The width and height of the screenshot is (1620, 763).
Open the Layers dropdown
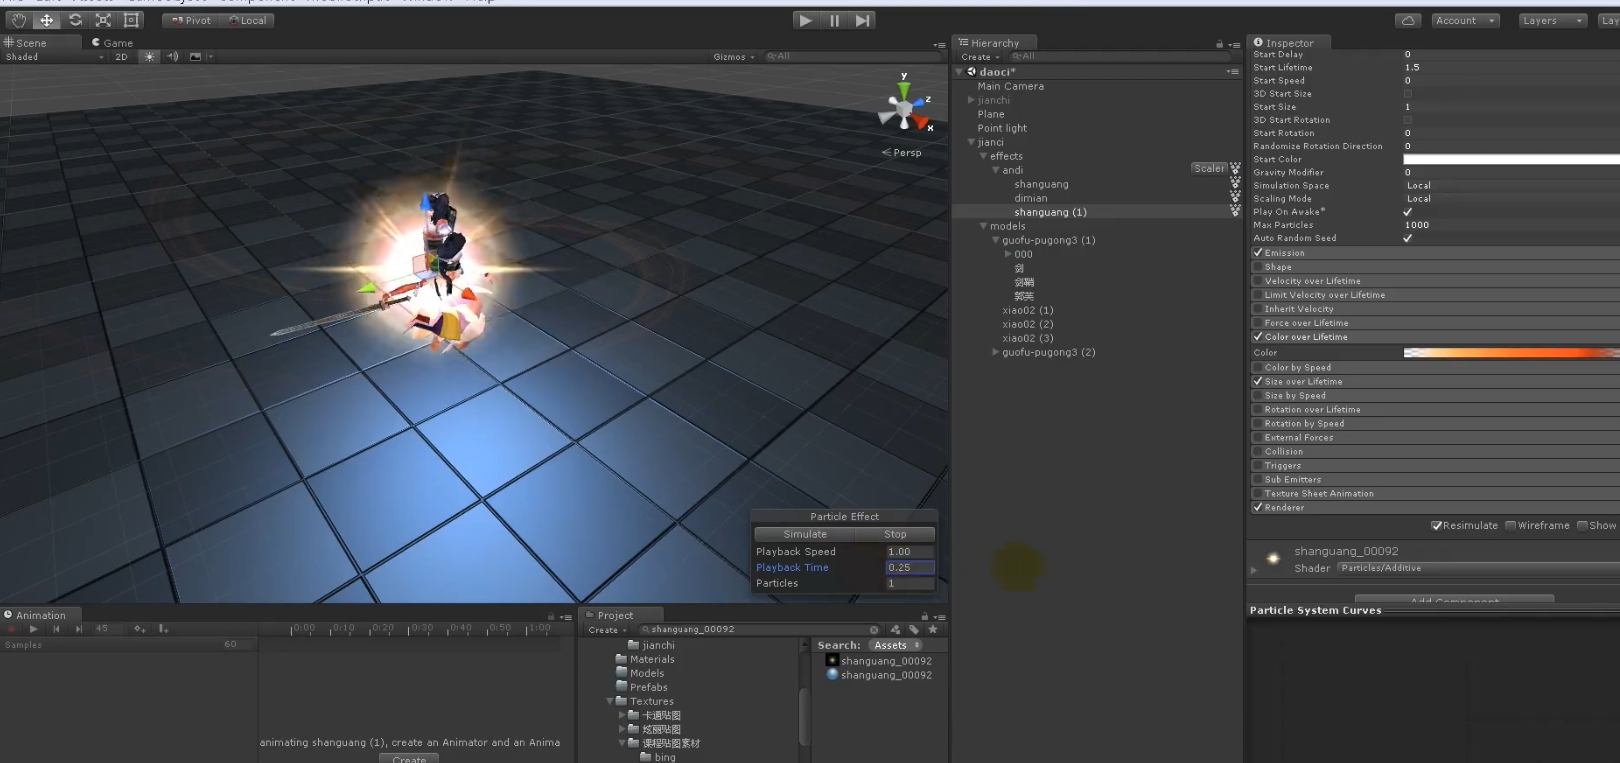[x=1552, y=20]
